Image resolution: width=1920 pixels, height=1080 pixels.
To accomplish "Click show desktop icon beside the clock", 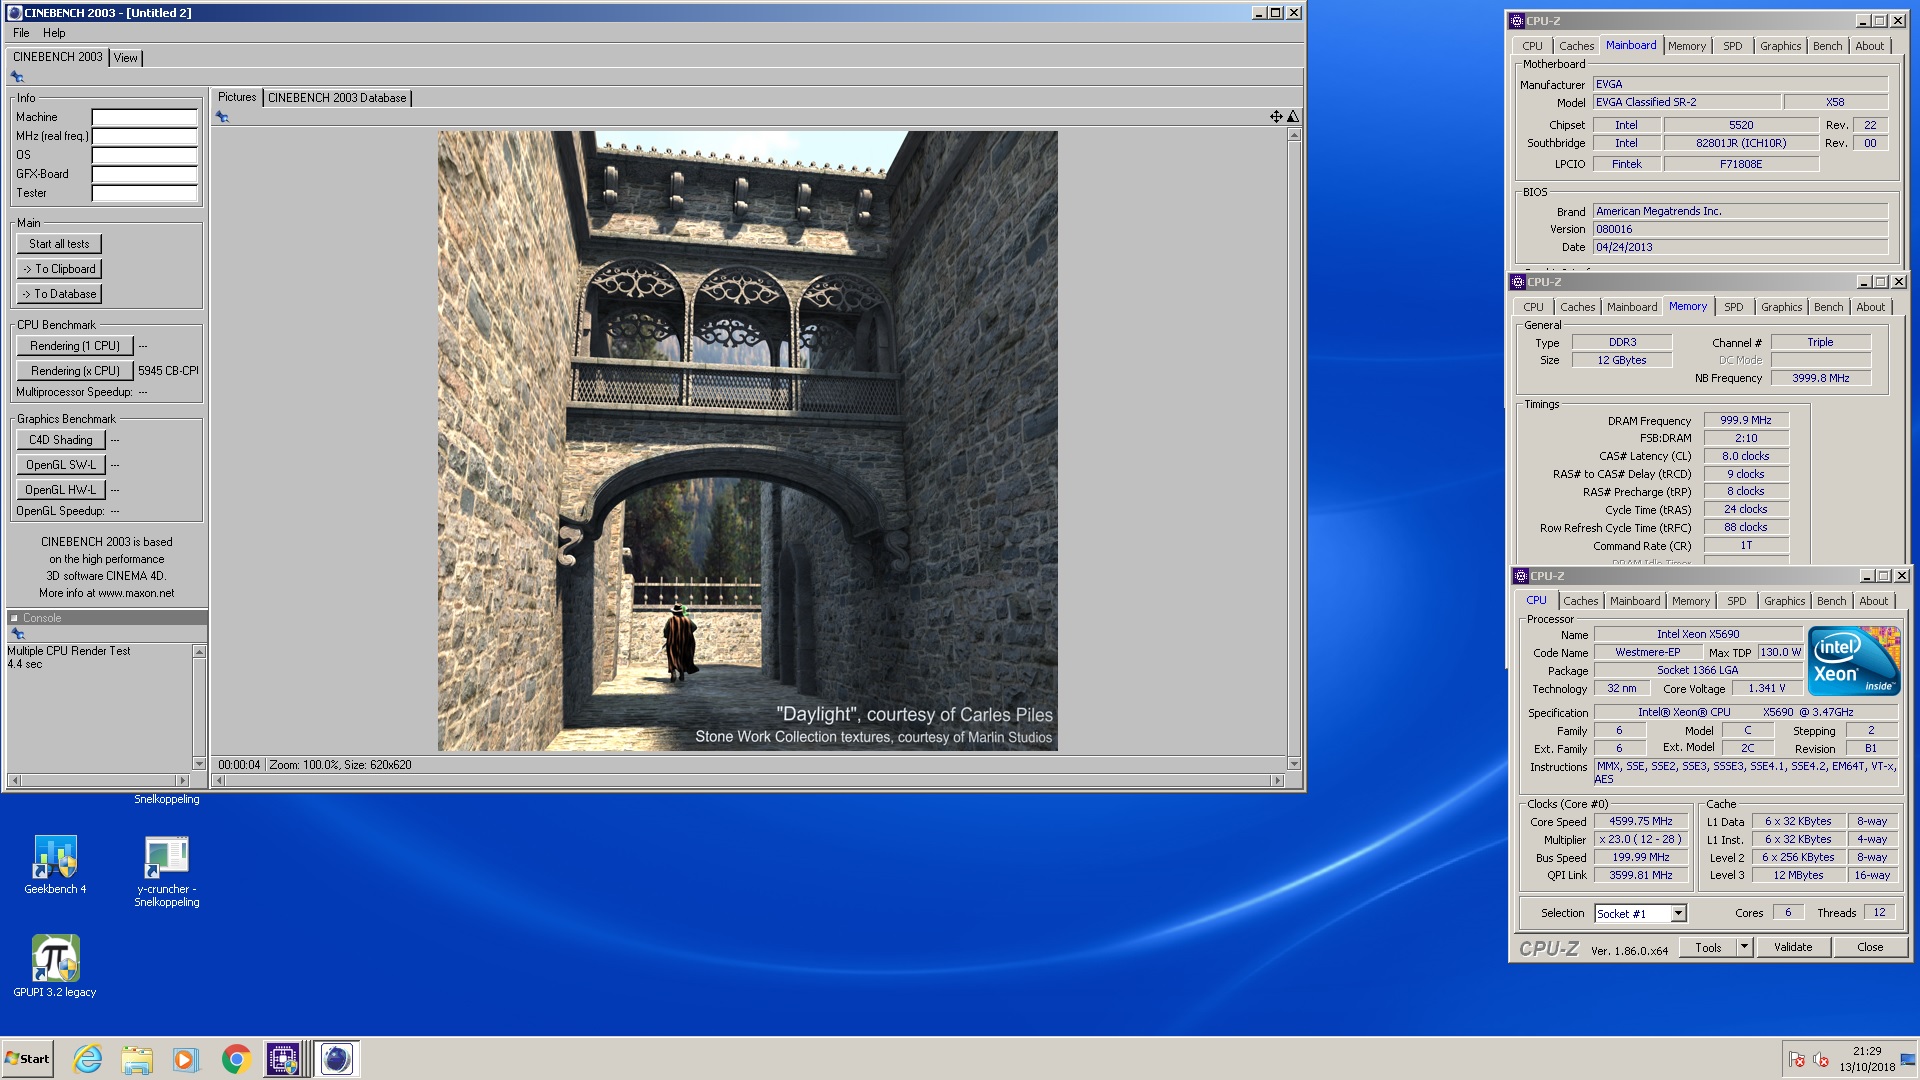I will 1909,1060.
